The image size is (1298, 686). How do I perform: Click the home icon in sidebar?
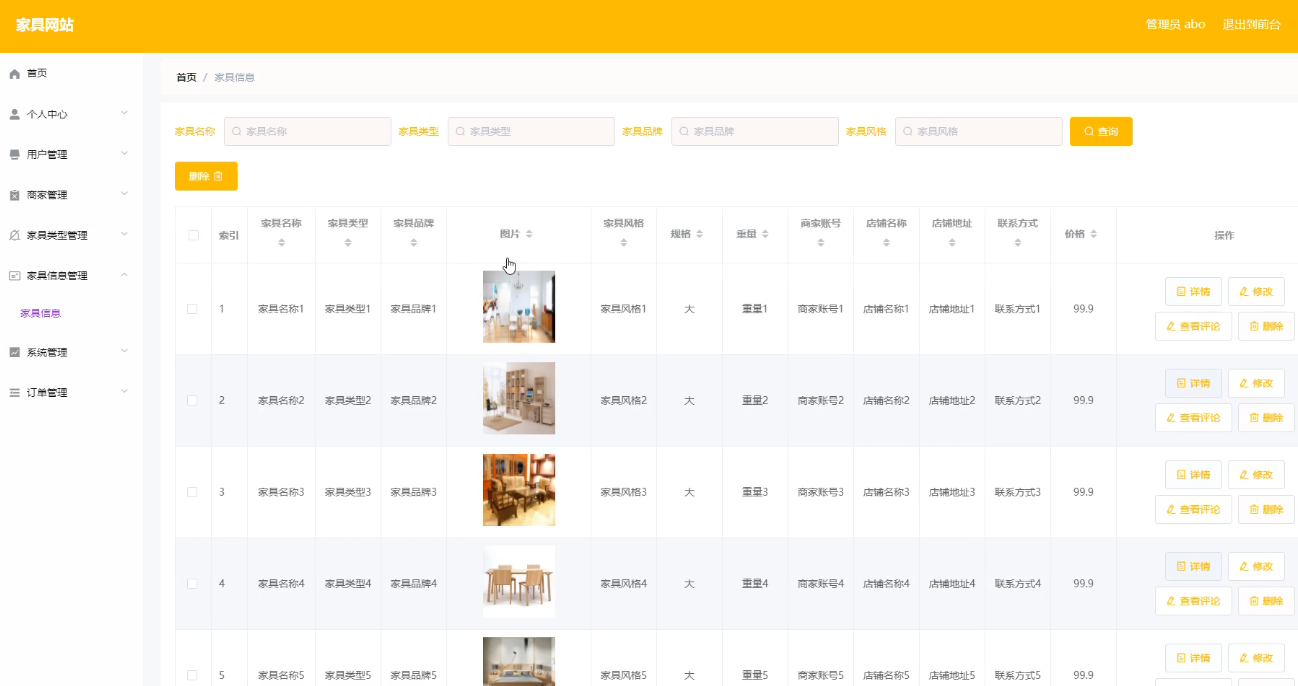click(15, 74)
